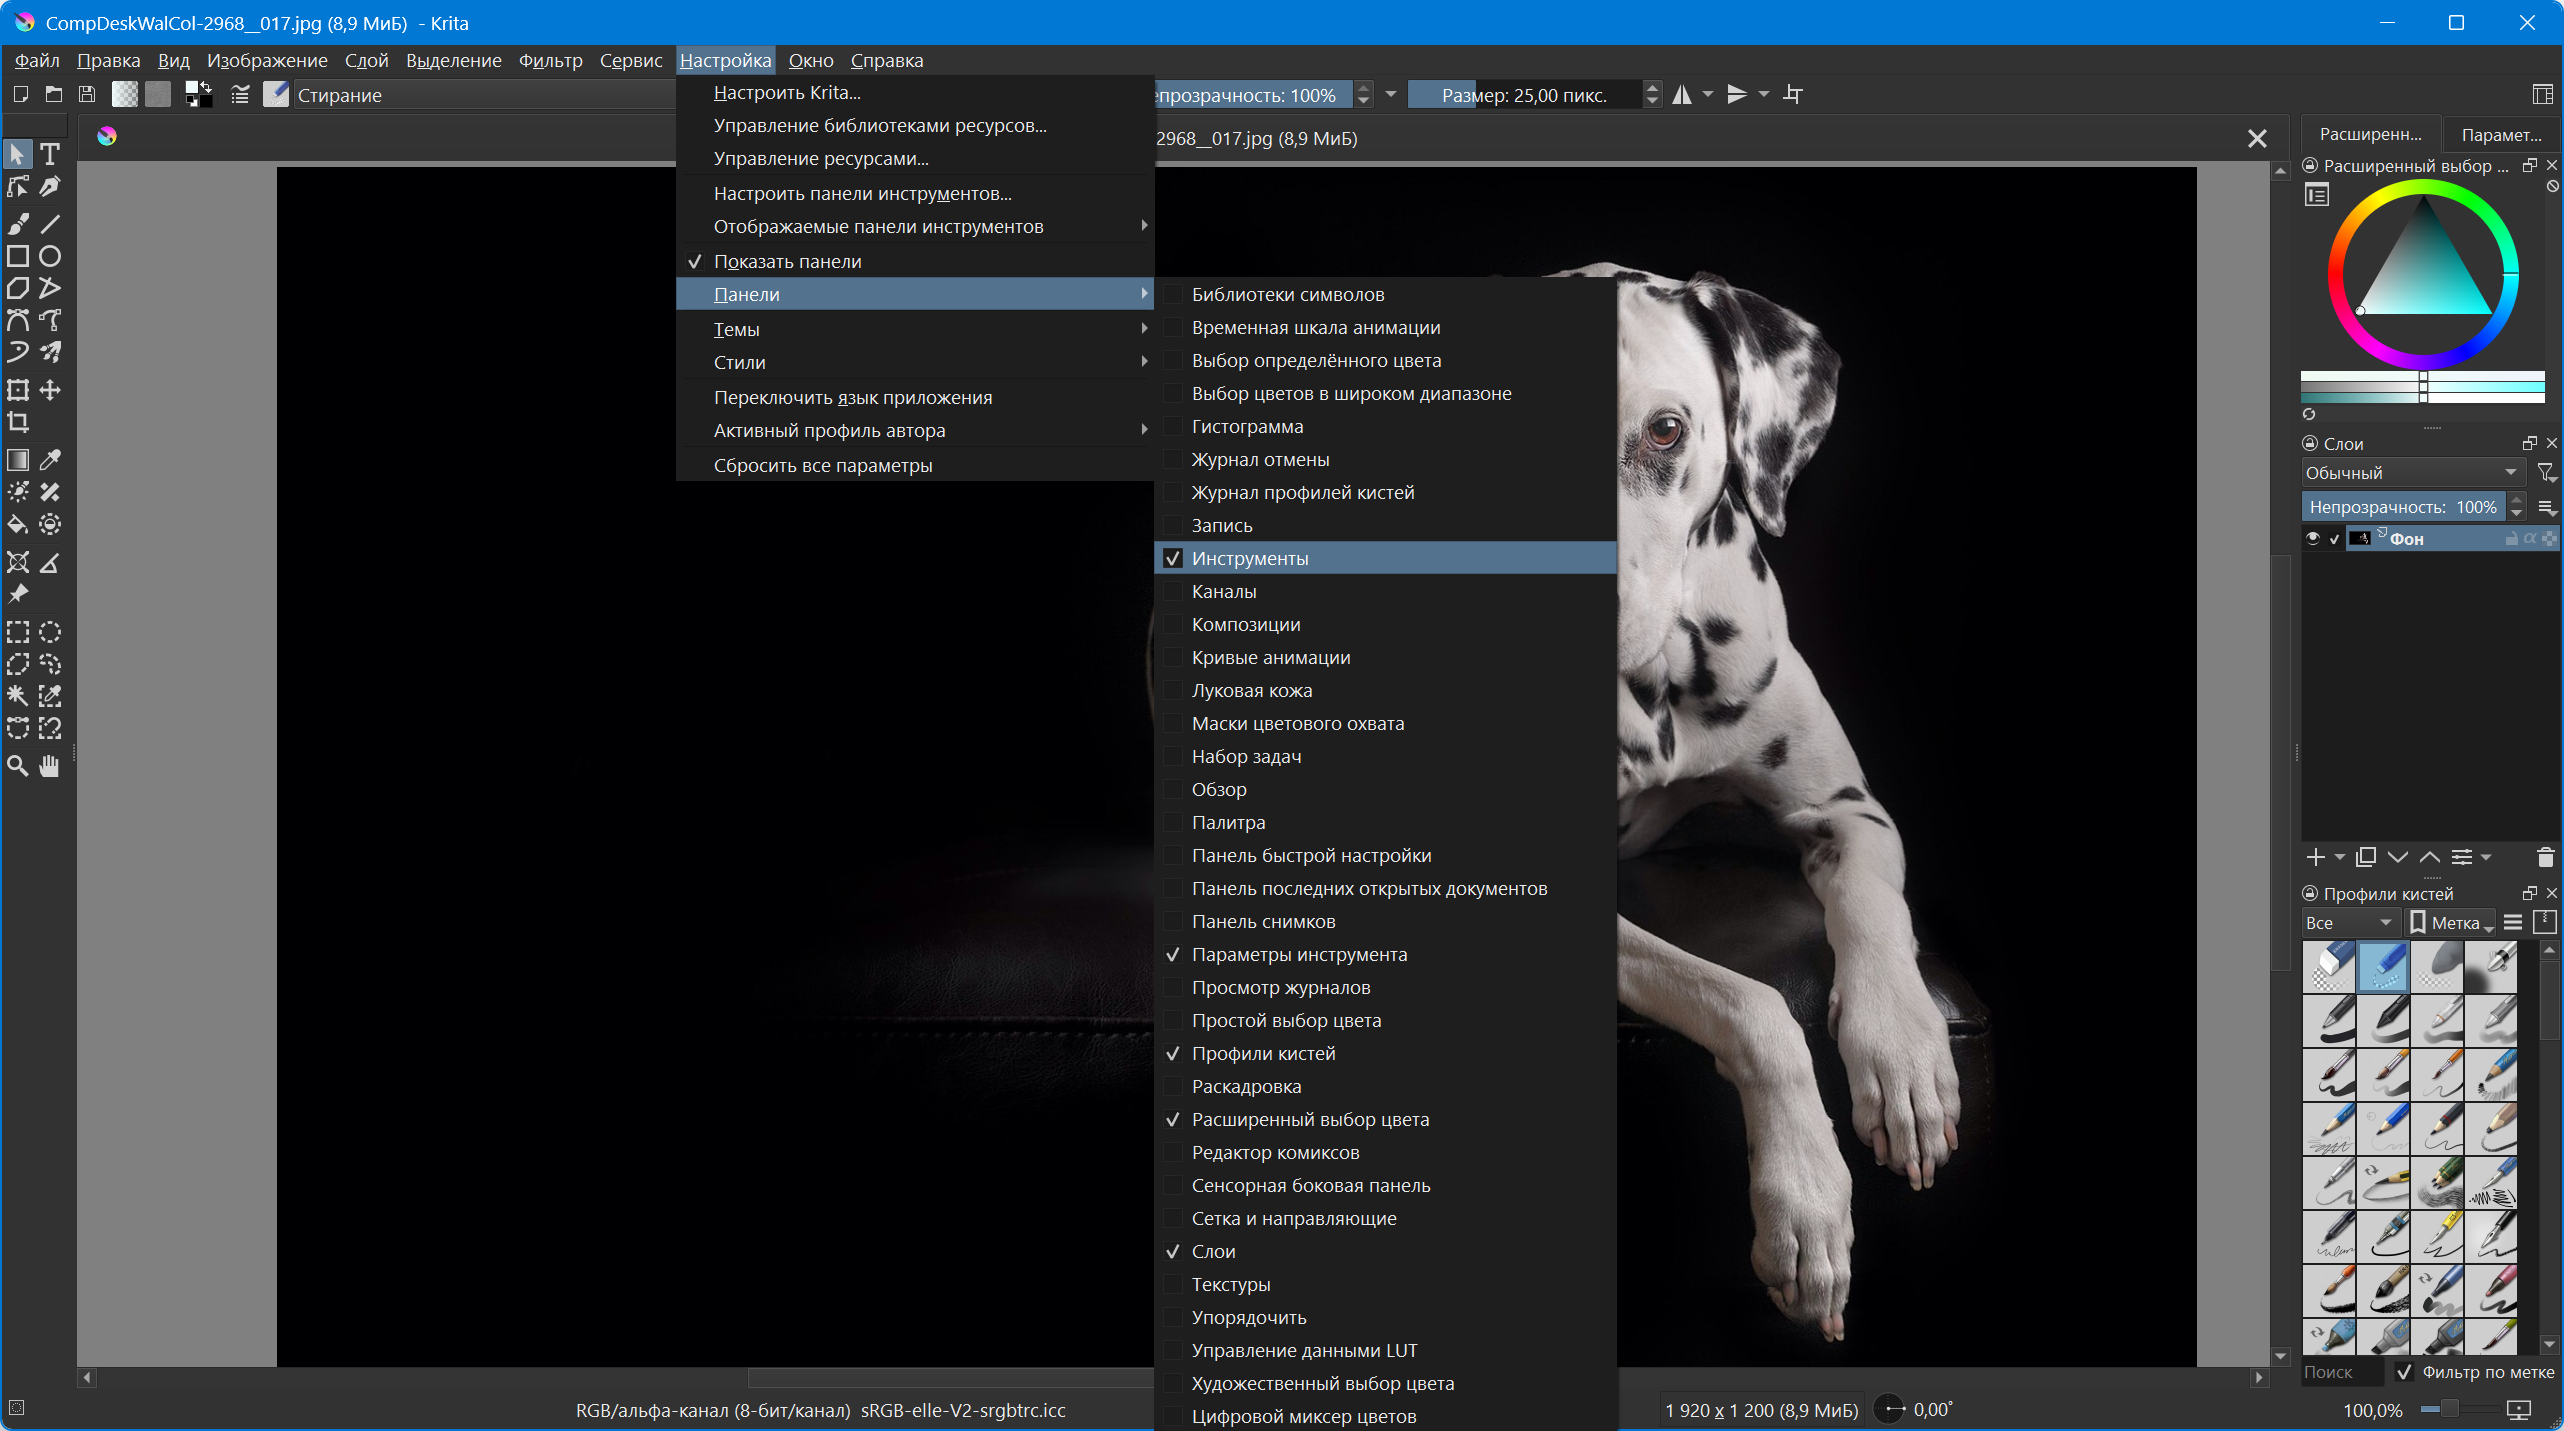Click Сбросить все параметры
This screenshot has height=1431, width=2564.
click(x=822, y=465)
